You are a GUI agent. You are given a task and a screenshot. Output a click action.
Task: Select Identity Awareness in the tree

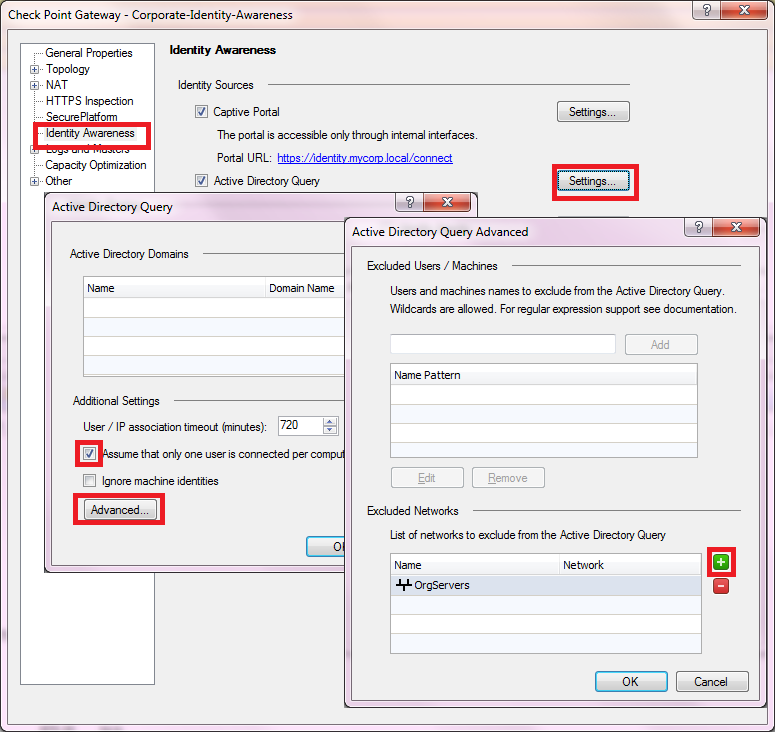coord(90,133)
